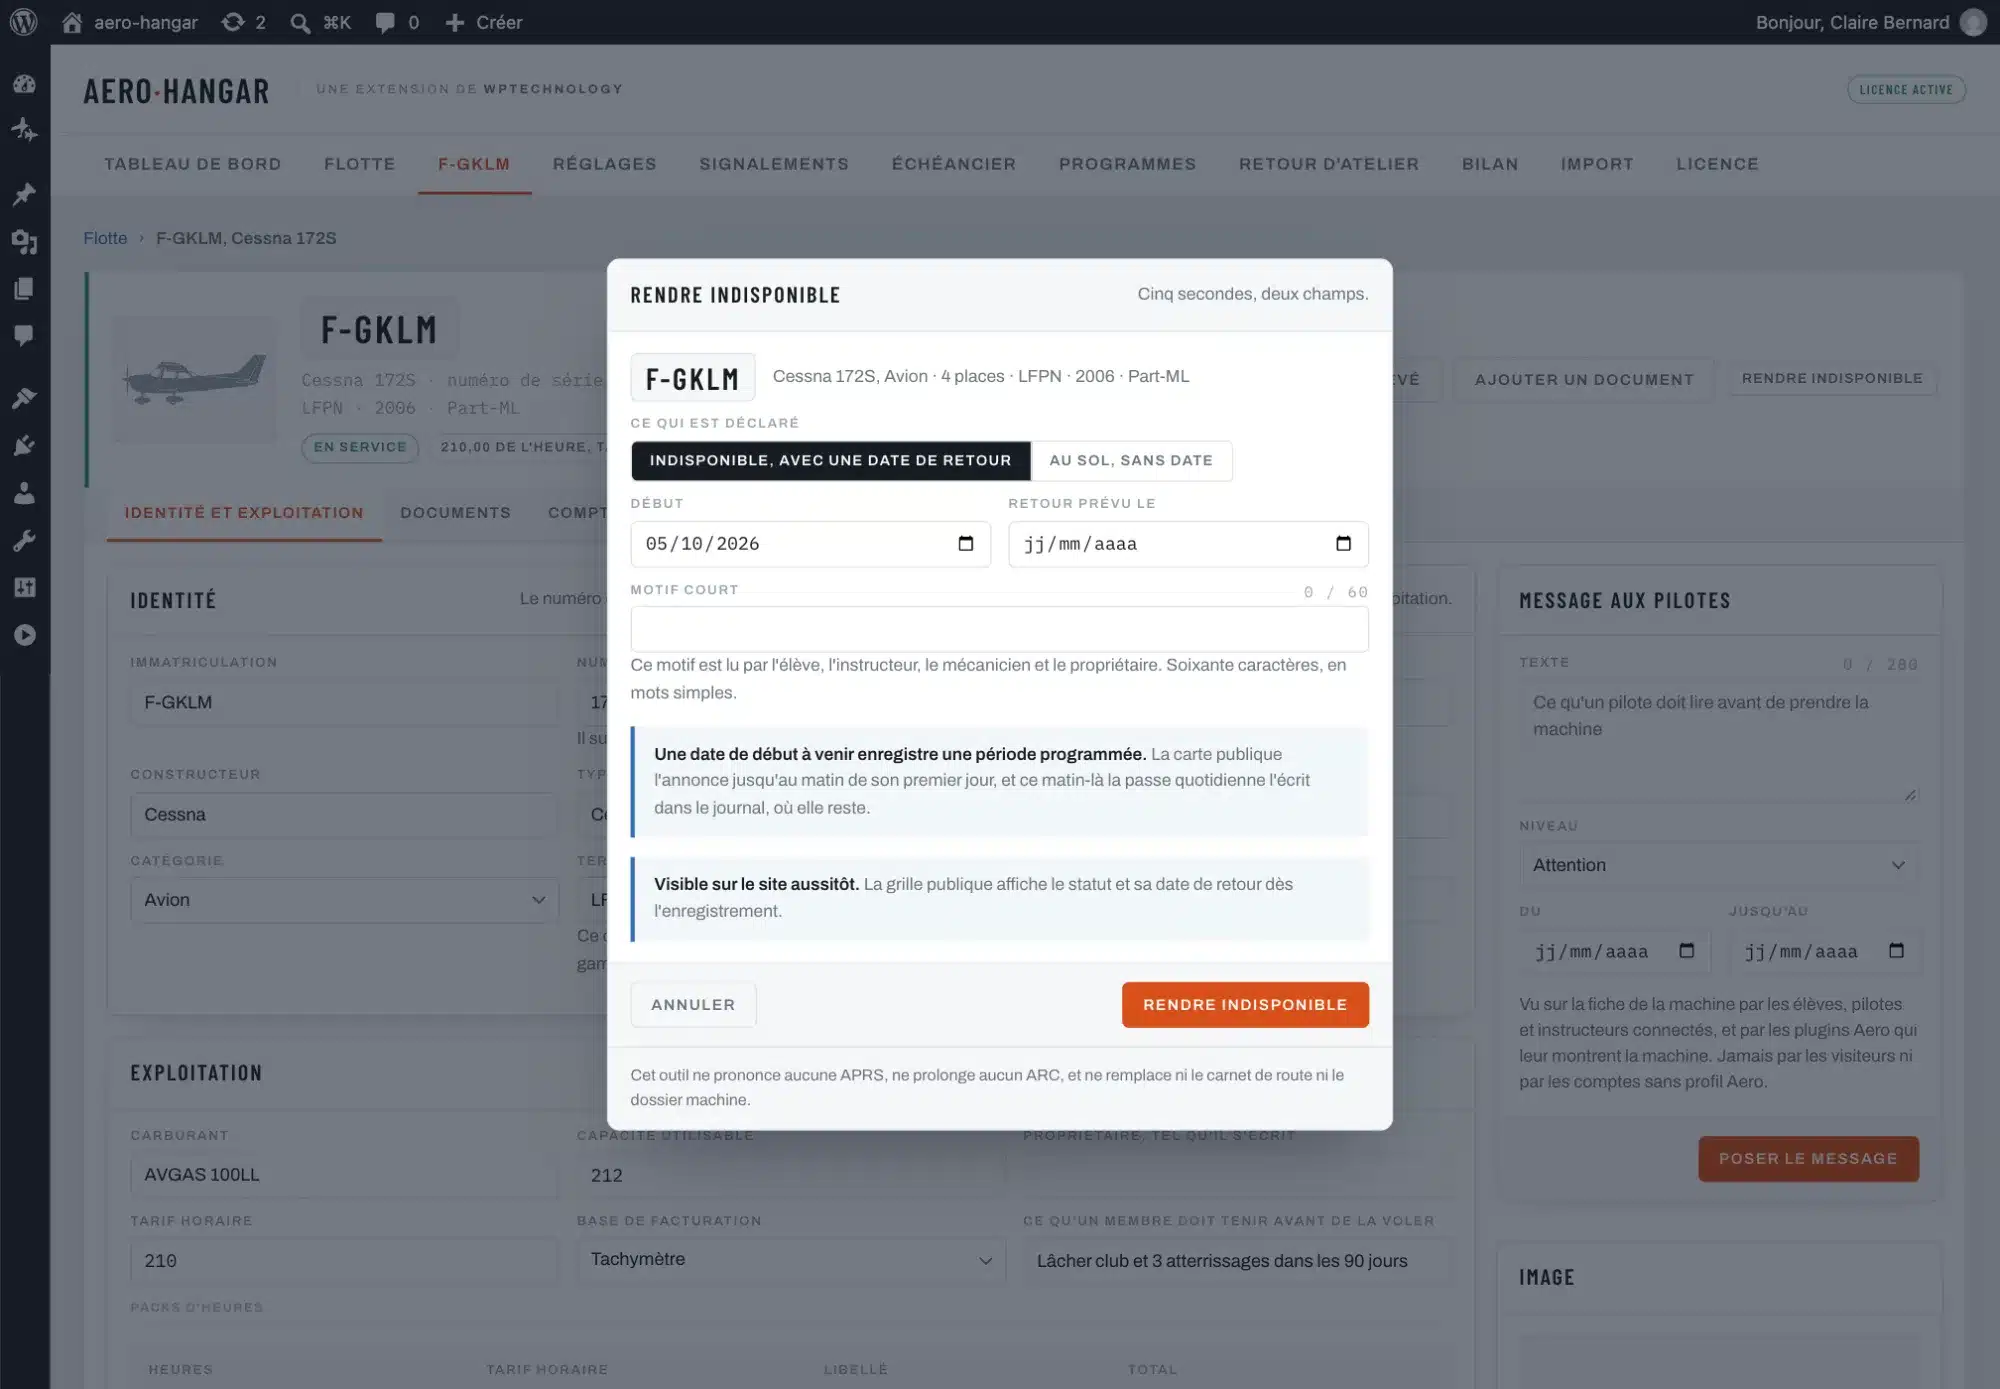
Task: Click the Motif court text field
Action: tap(999, 630)
